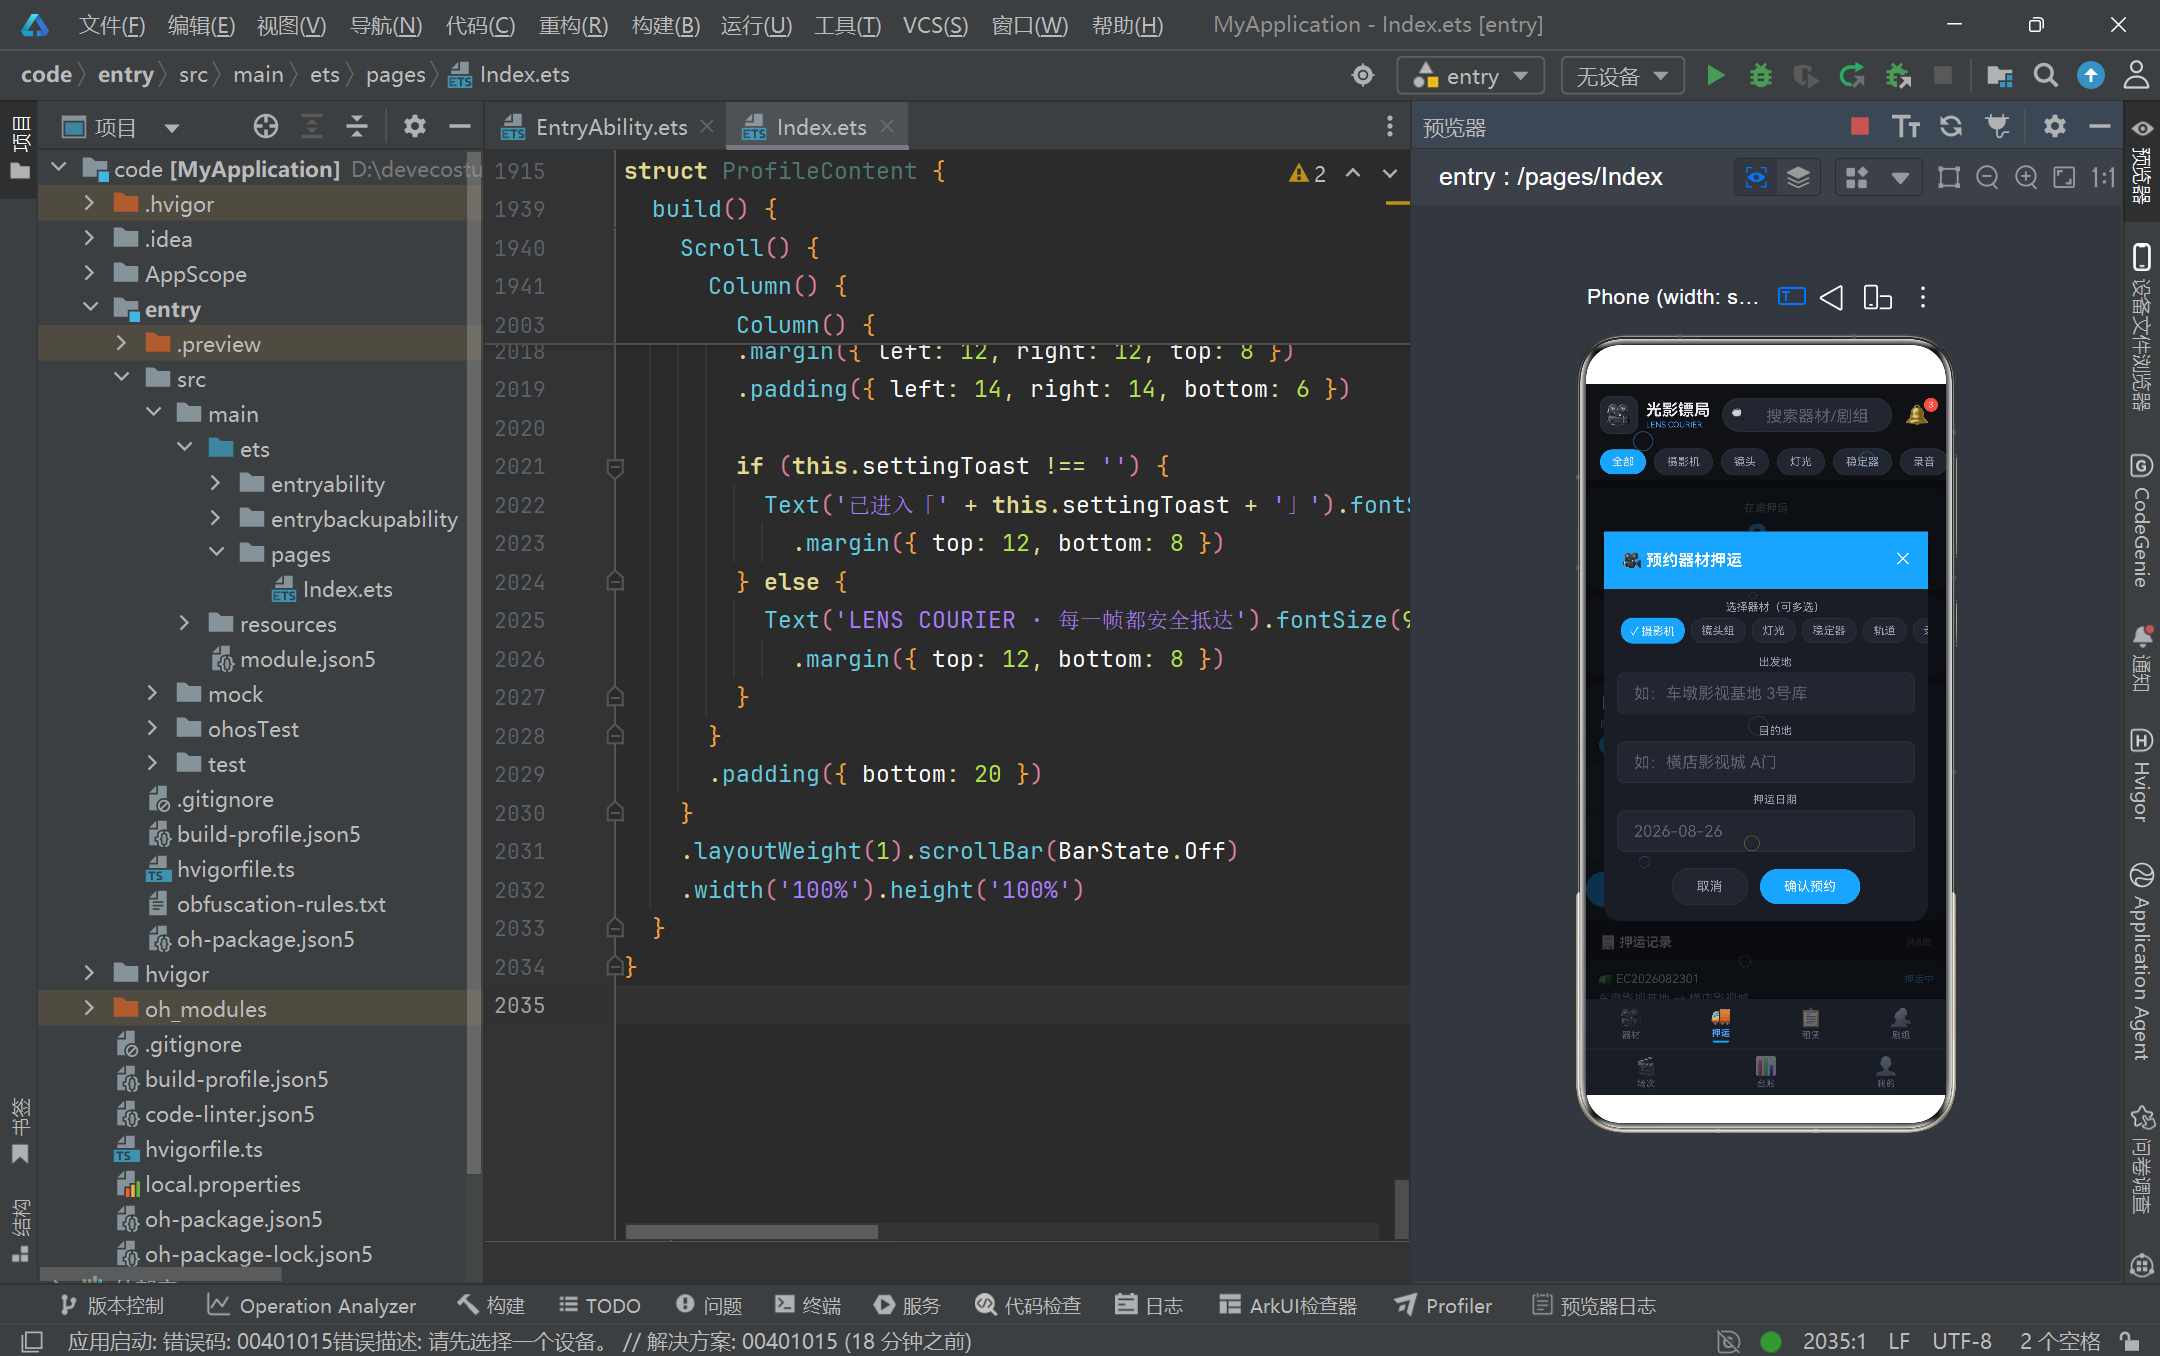This screenshot has width=2160, height=1356.
Task: Apply changes with the green reload arrow
Action: (1852, 75)
